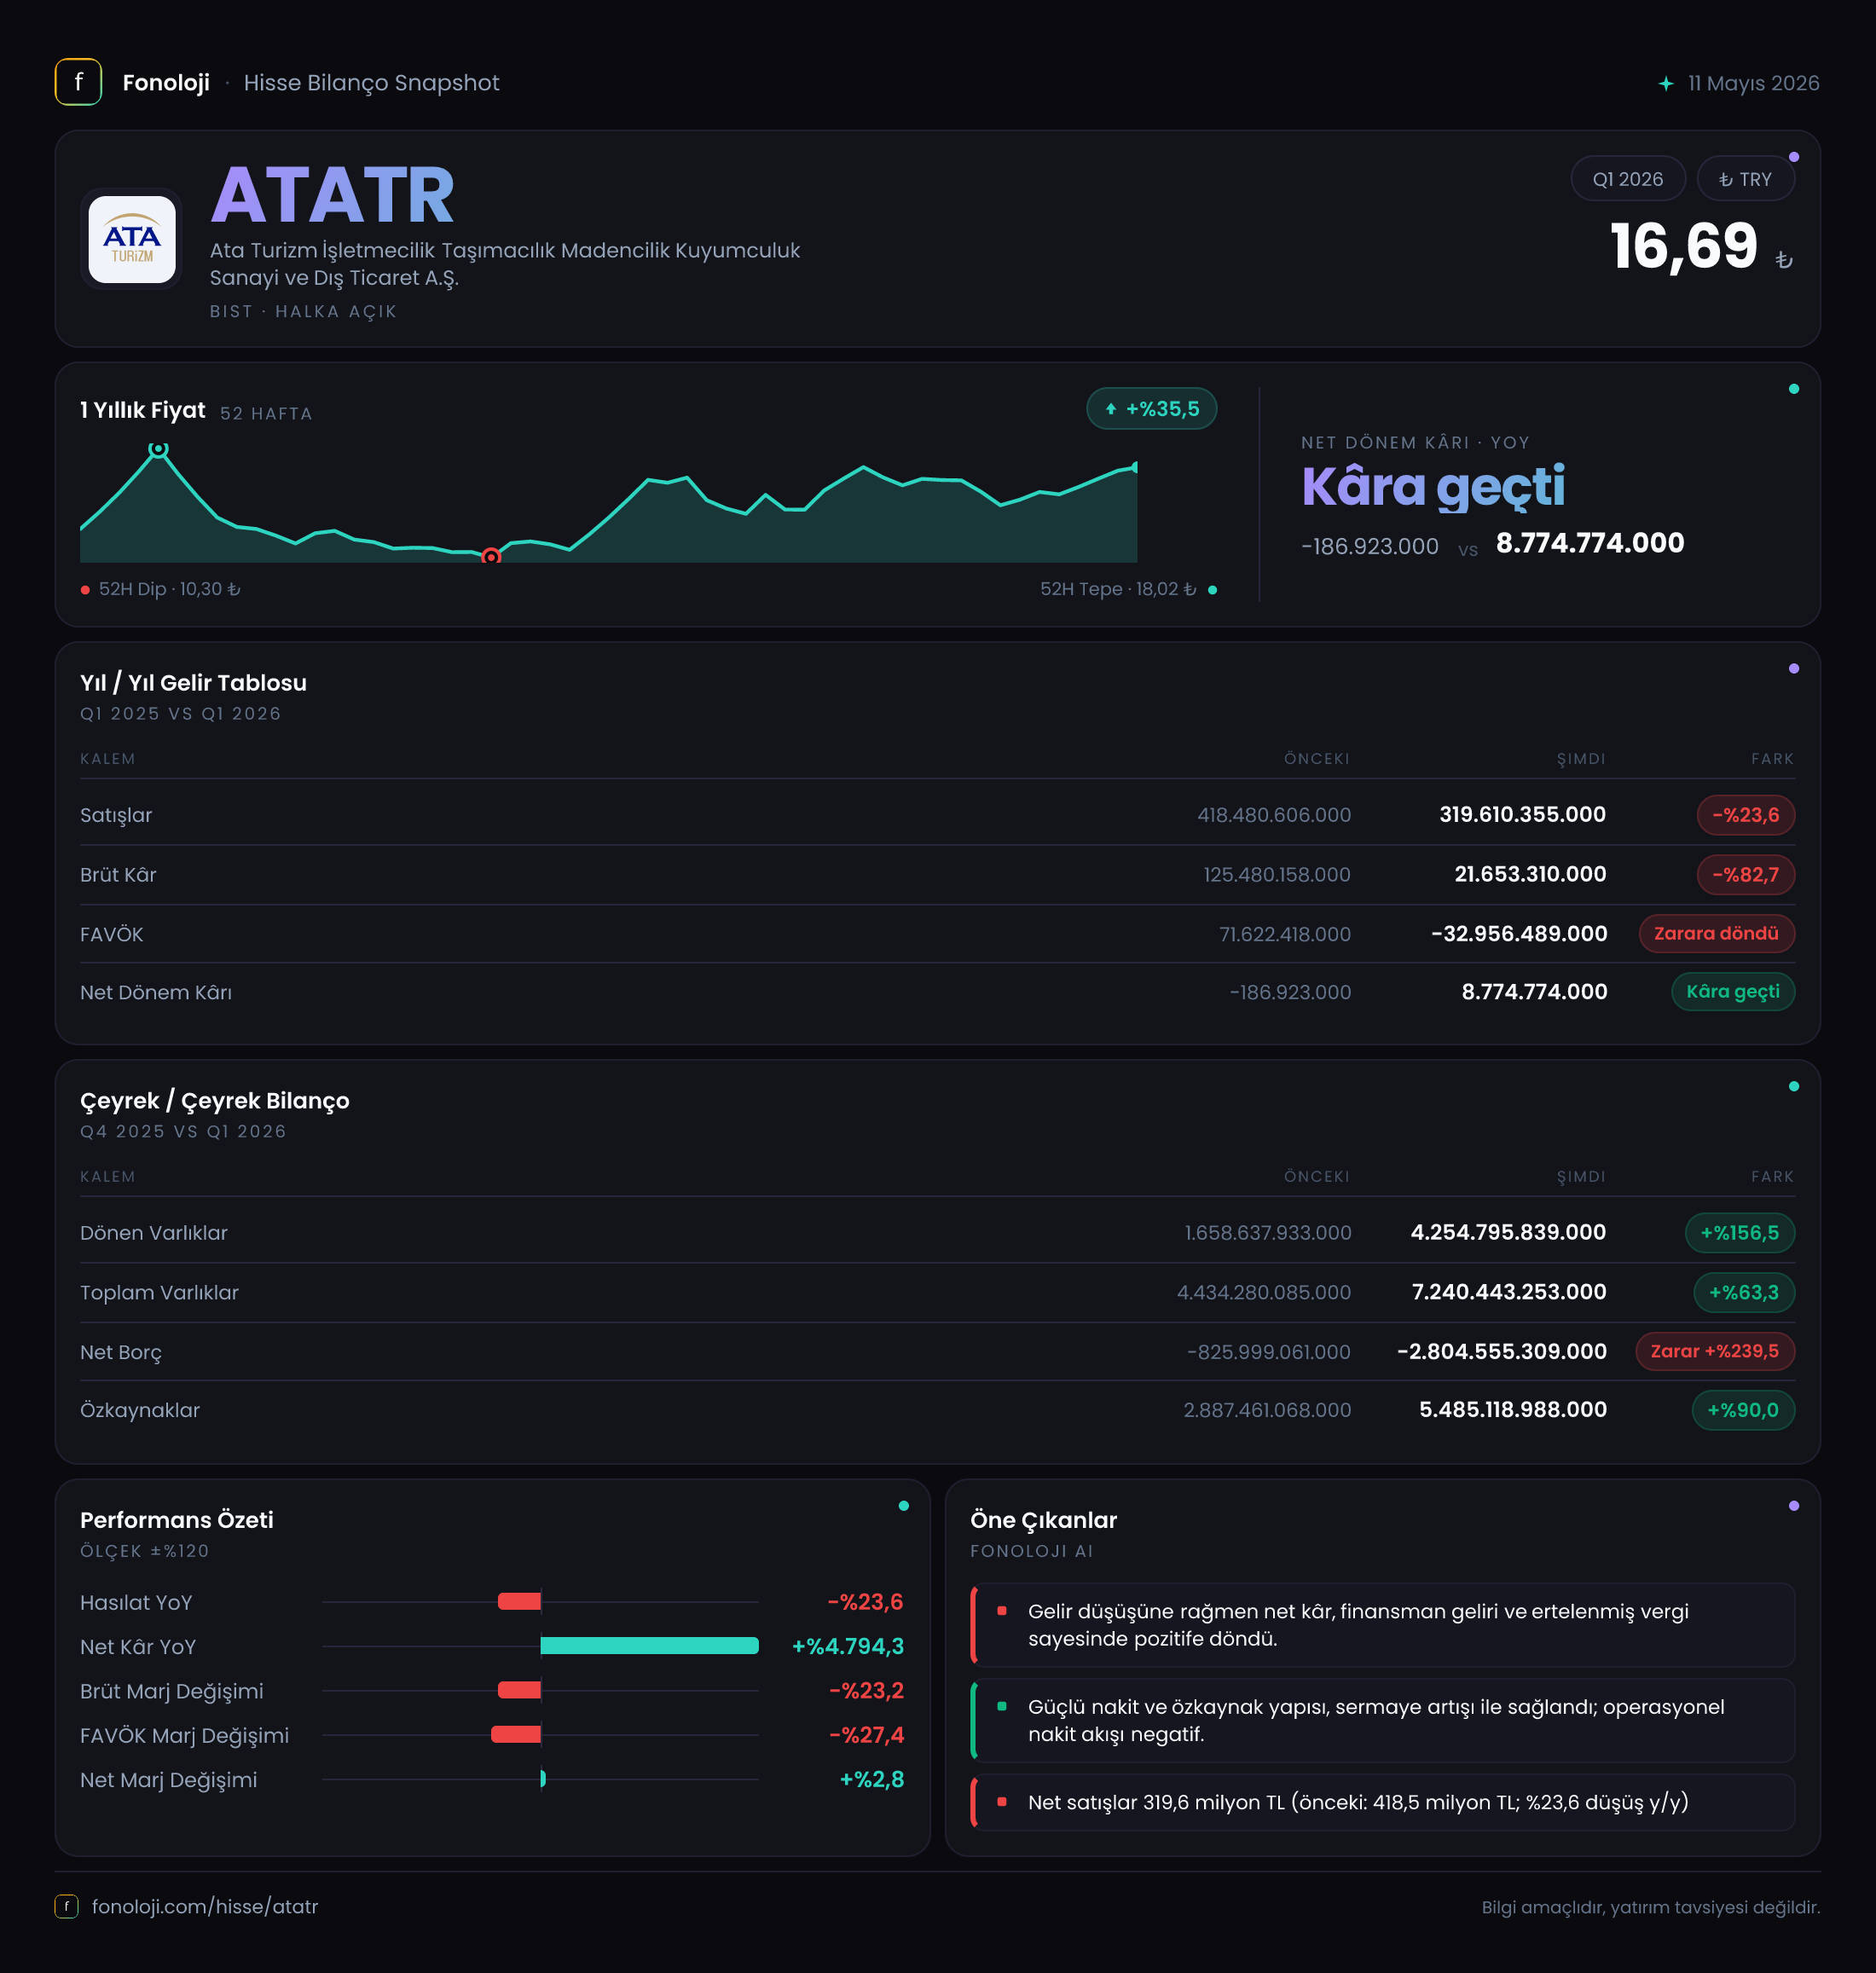The image size is (1876, 1973).
Task: Click the red 52-week low marker on chart
Action: 491,557
